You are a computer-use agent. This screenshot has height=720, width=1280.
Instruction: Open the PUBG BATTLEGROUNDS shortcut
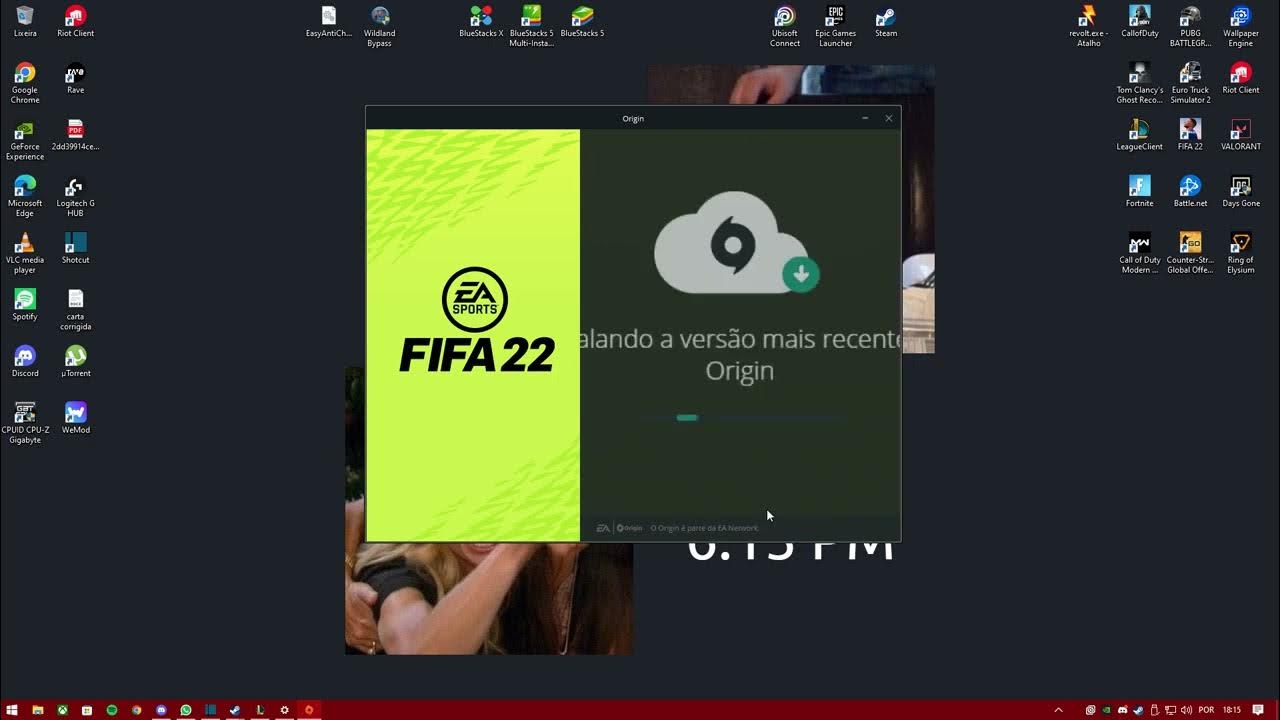[x=1190, y=27]
